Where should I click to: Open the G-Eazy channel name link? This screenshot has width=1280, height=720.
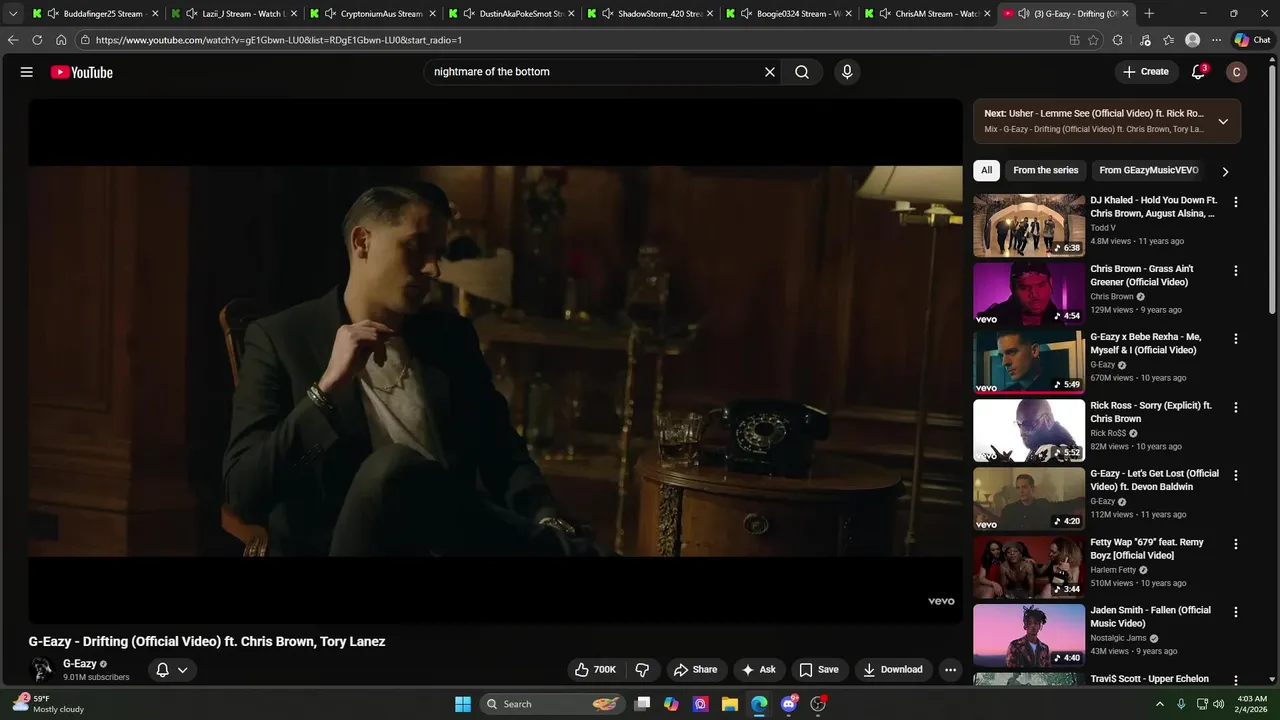click(x=80, y=664)
